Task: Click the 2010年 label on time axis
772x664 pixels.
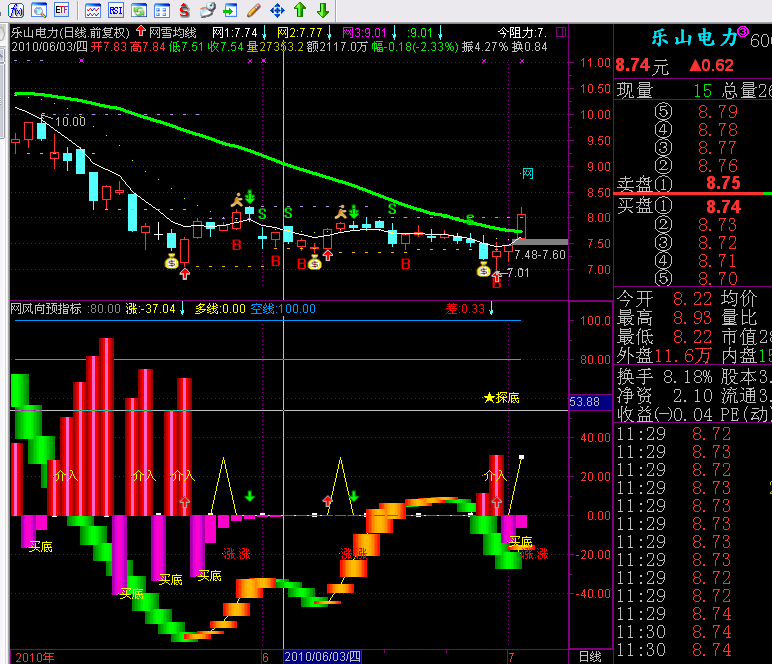Action: pyautogui.click(x=28, y=657)
